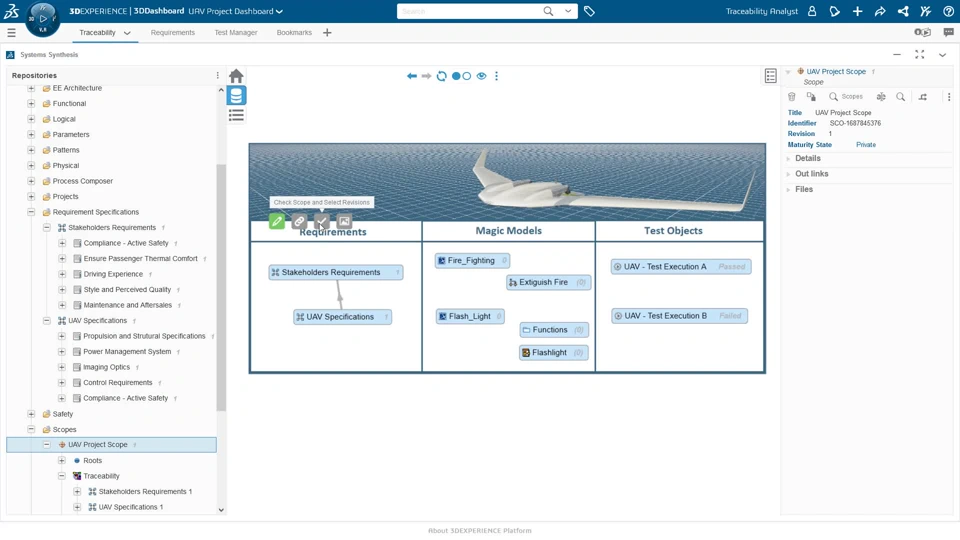Viewport: 960px width, 540px height.
Task: Expand the Logical folder
Action: [31, 119]
